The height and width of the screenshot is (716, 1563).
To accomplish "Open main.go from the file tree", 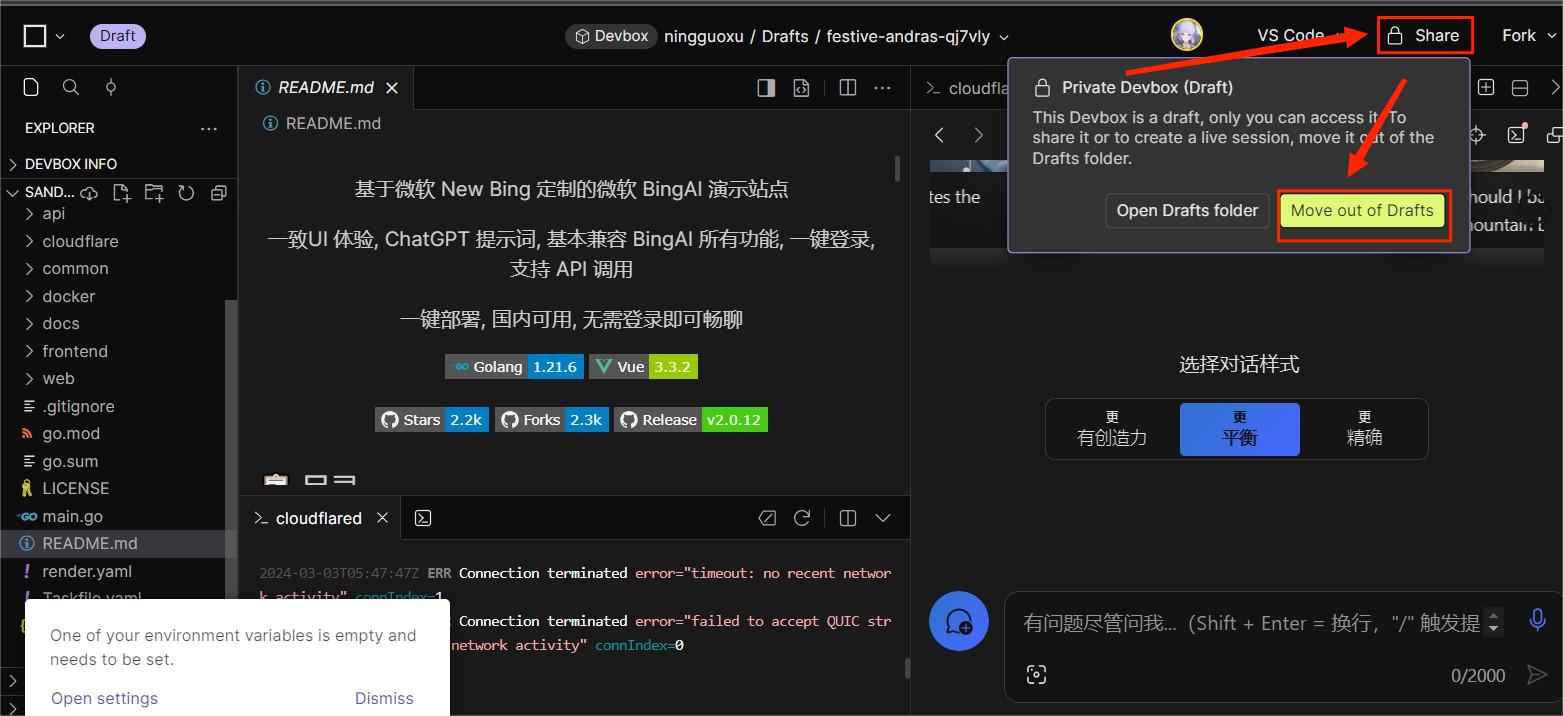I will [x=72, y=516].
